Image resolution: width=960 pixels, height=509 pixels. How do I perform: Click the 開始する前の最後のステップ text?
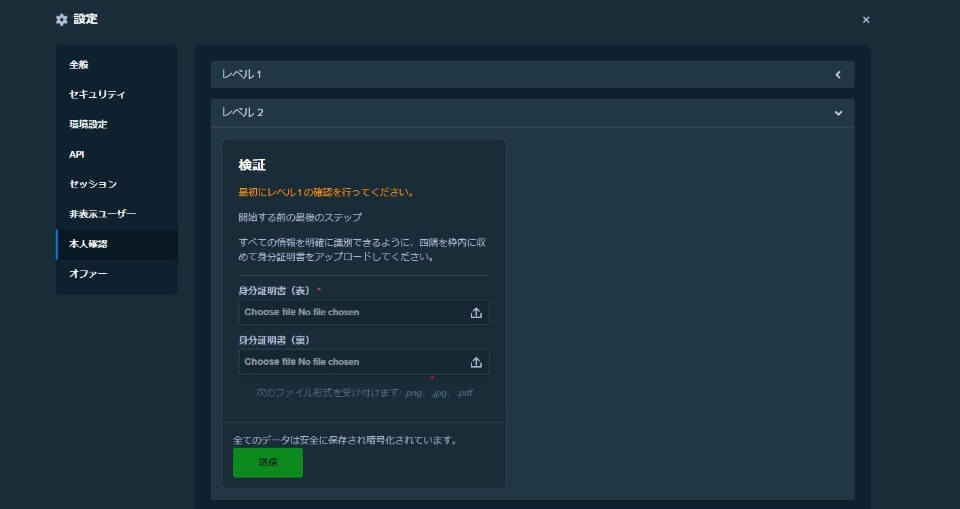tap(300, 217)
